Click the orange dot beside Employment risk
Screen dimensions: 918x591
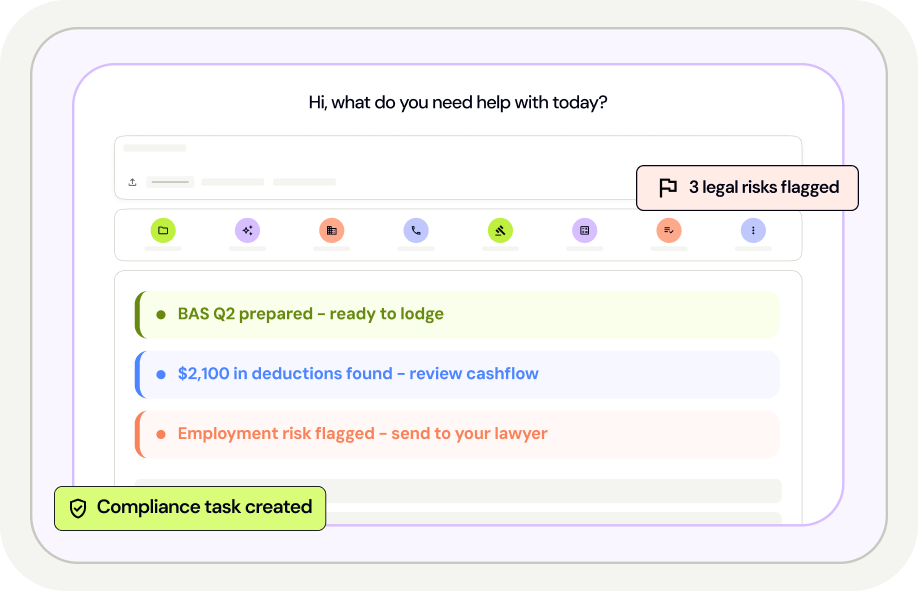[160, 434]
